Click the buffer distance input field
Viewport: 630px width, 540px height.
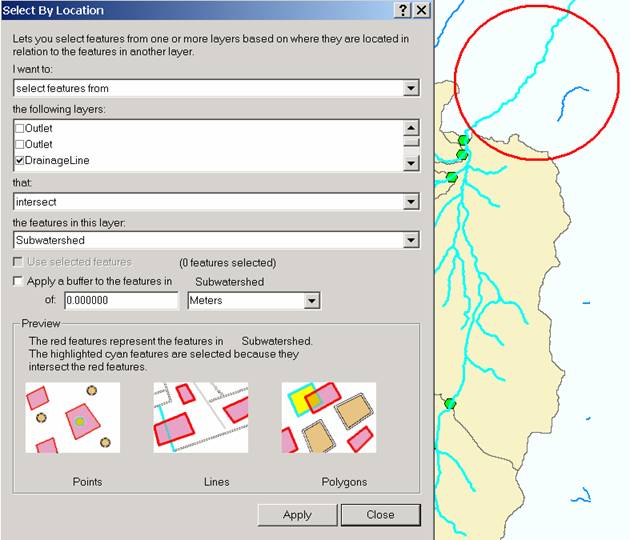coord(121,300)
